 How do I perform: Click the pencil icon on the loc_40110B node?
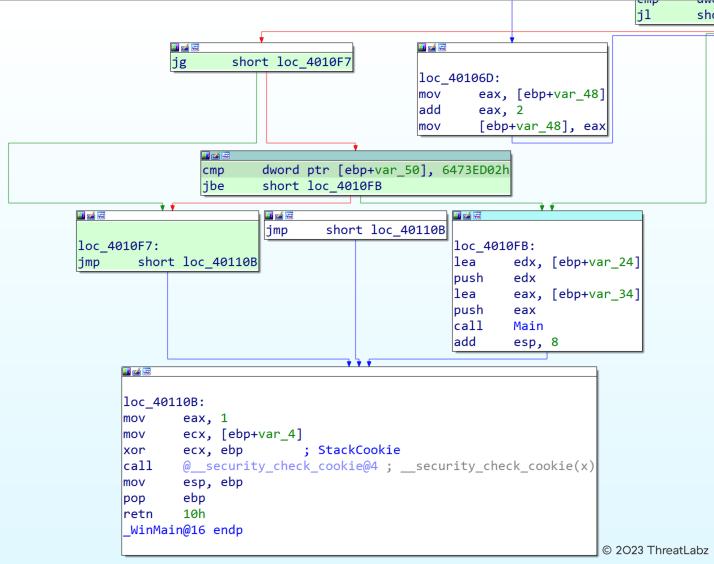(x=137, y=372)
